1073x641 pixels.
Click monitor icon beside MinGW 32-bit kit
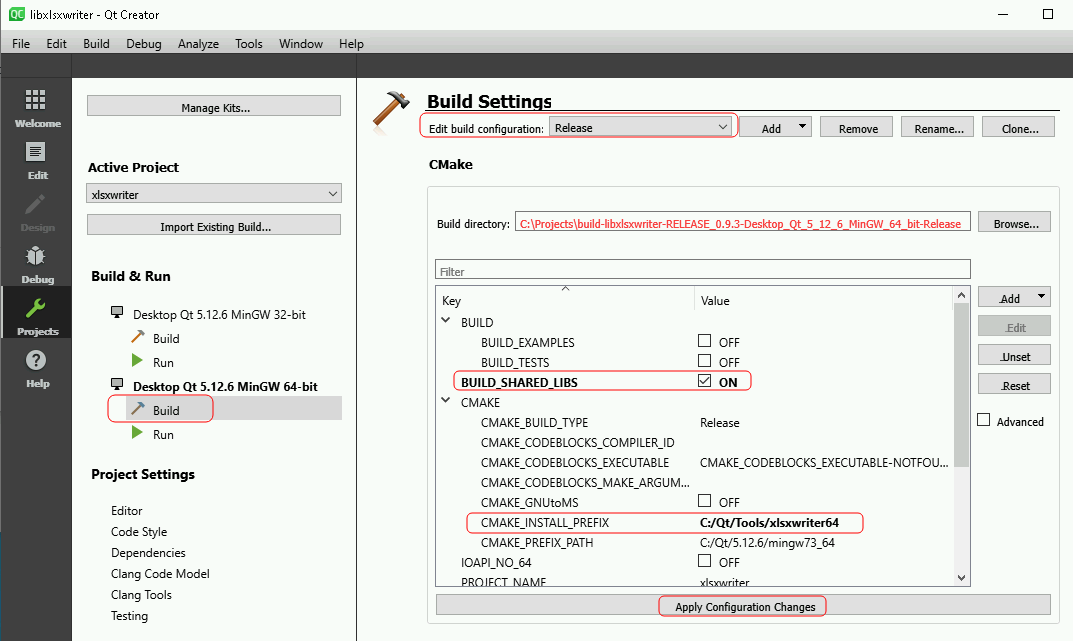tap(117, 312)
